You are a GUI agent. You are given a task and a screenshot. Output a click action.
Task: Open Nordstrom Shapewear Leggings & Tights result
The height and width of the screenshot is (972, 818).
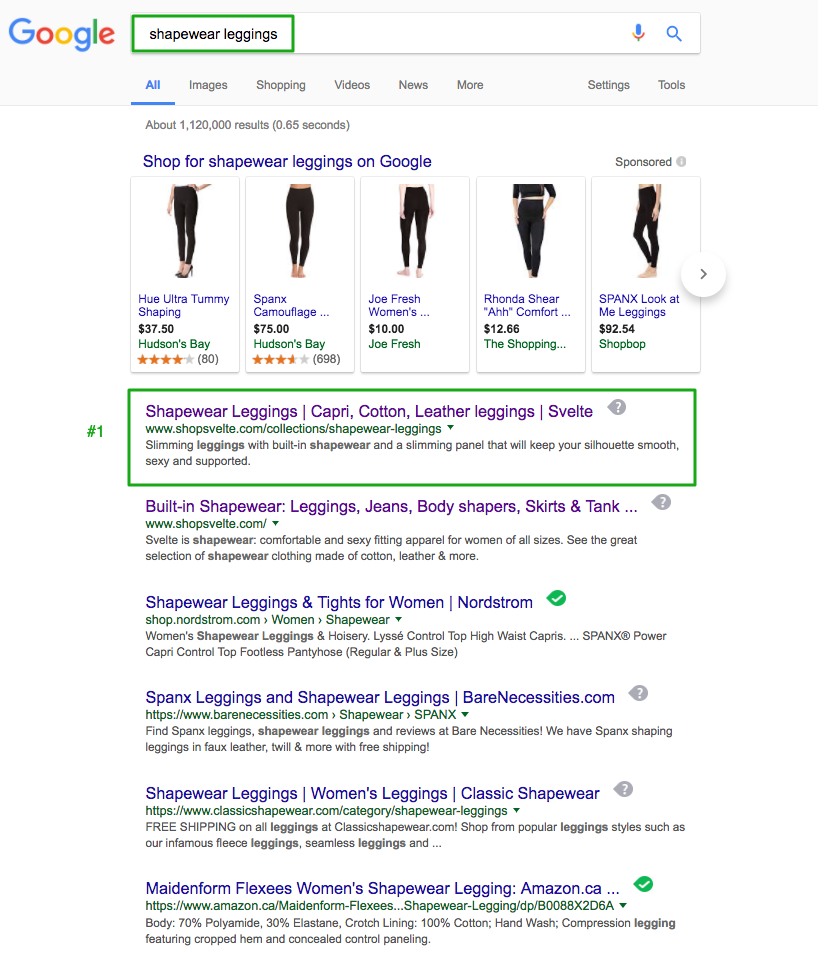click(x=339, y=602)
